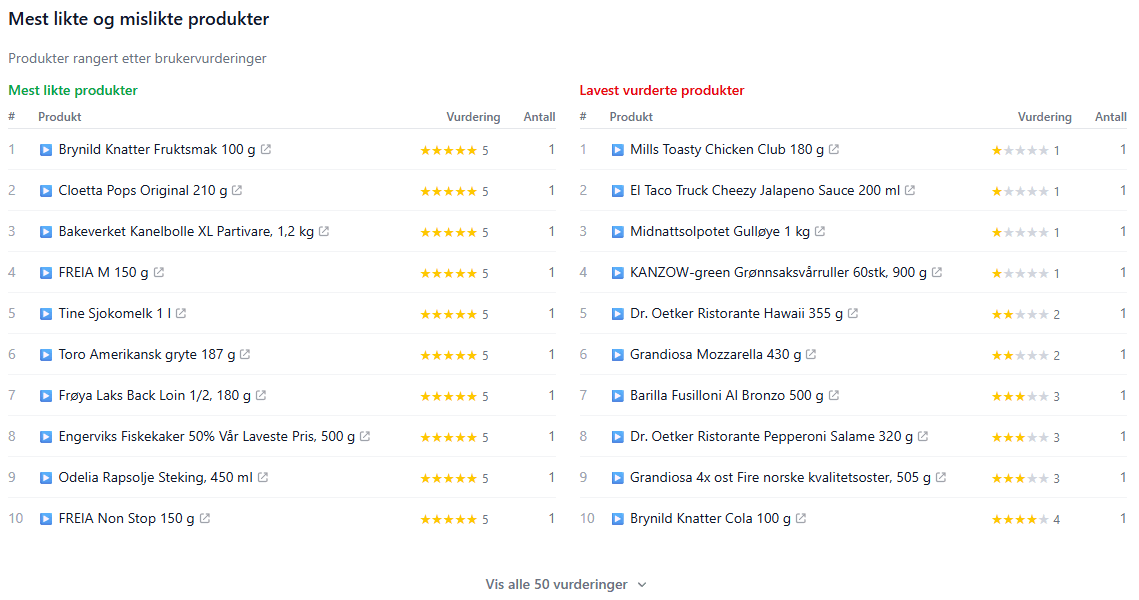1139x600 pixels.
Task: Click play icon next to Tine Sjokomelk
Action: click(x=46, y=314)
